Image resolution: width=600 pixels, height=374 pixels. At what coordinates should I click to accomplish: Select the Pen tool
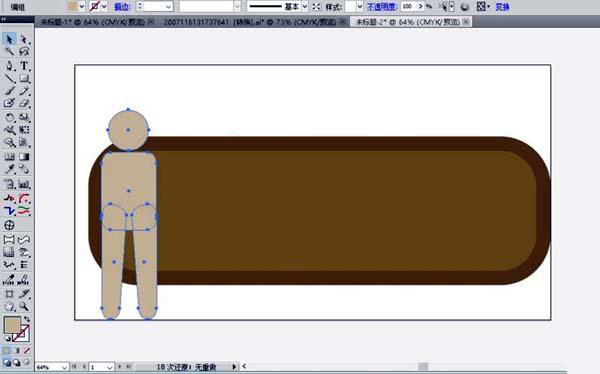(9, 65)
